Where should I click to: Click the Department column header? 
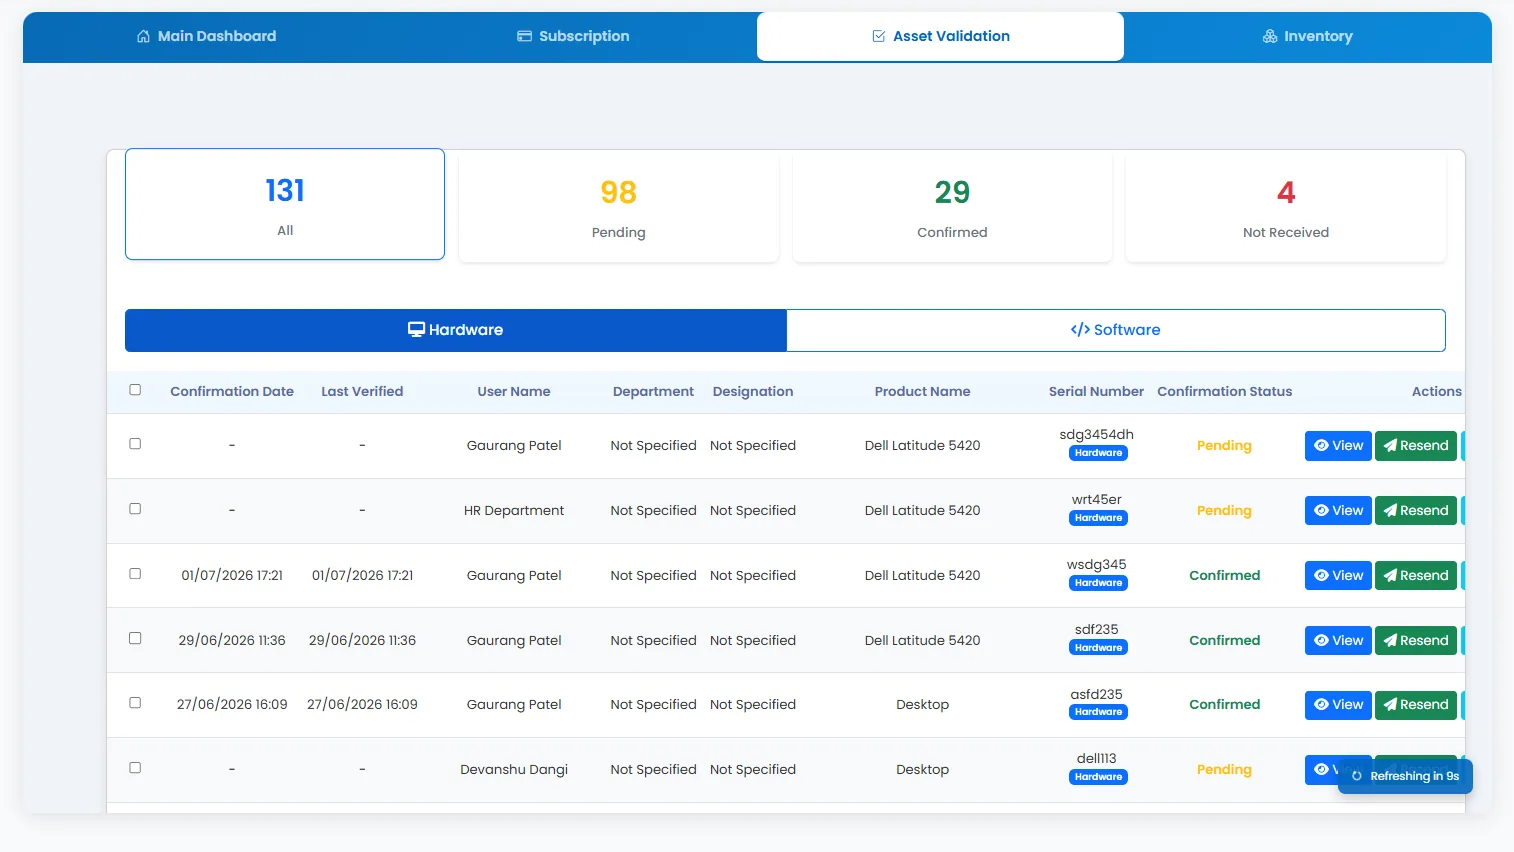pos(653,392)
